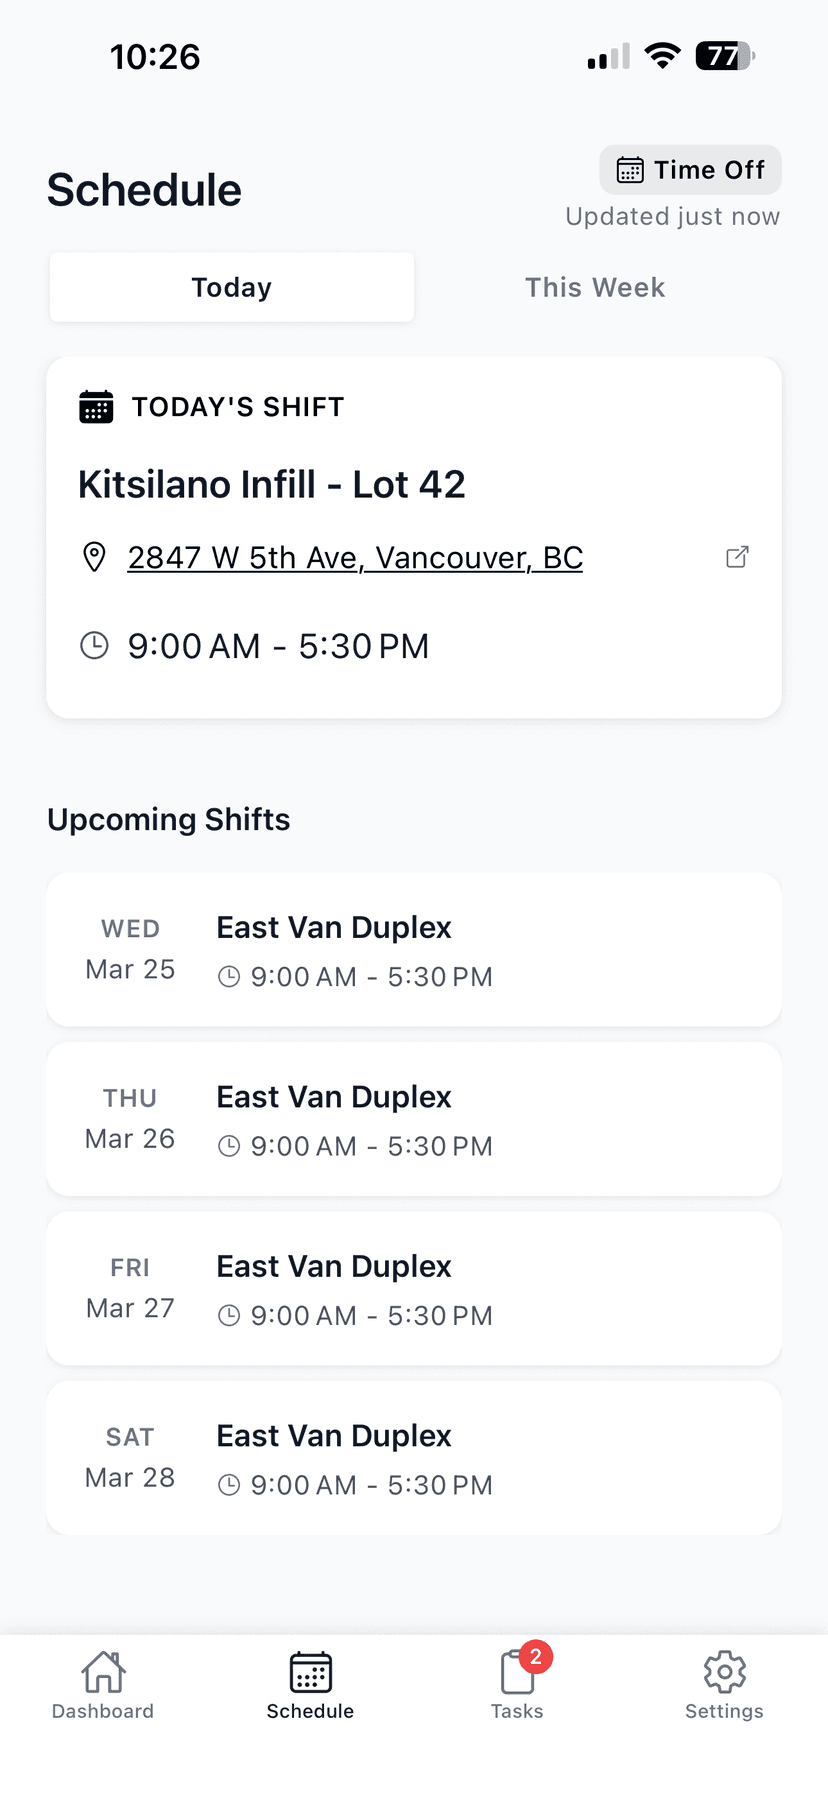Tap the Sat Mar 28 shift entry
The image size is (828, 1795).
coord(413,1457)
